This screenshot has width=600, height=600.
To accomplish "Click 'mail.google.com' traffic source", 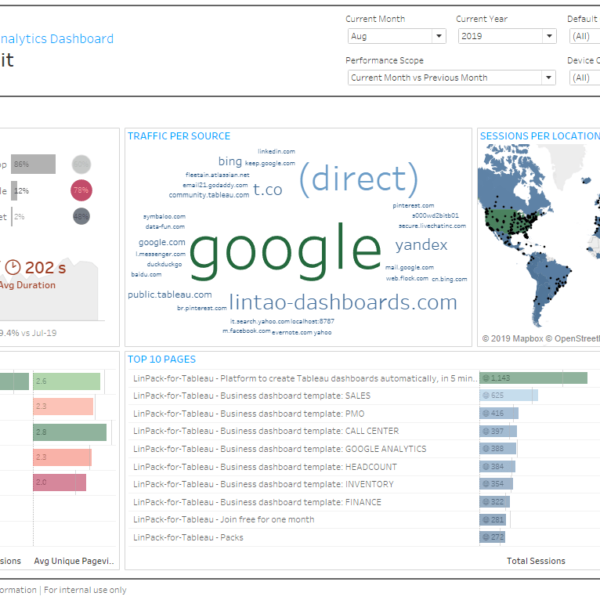I will tap(409, 267).
